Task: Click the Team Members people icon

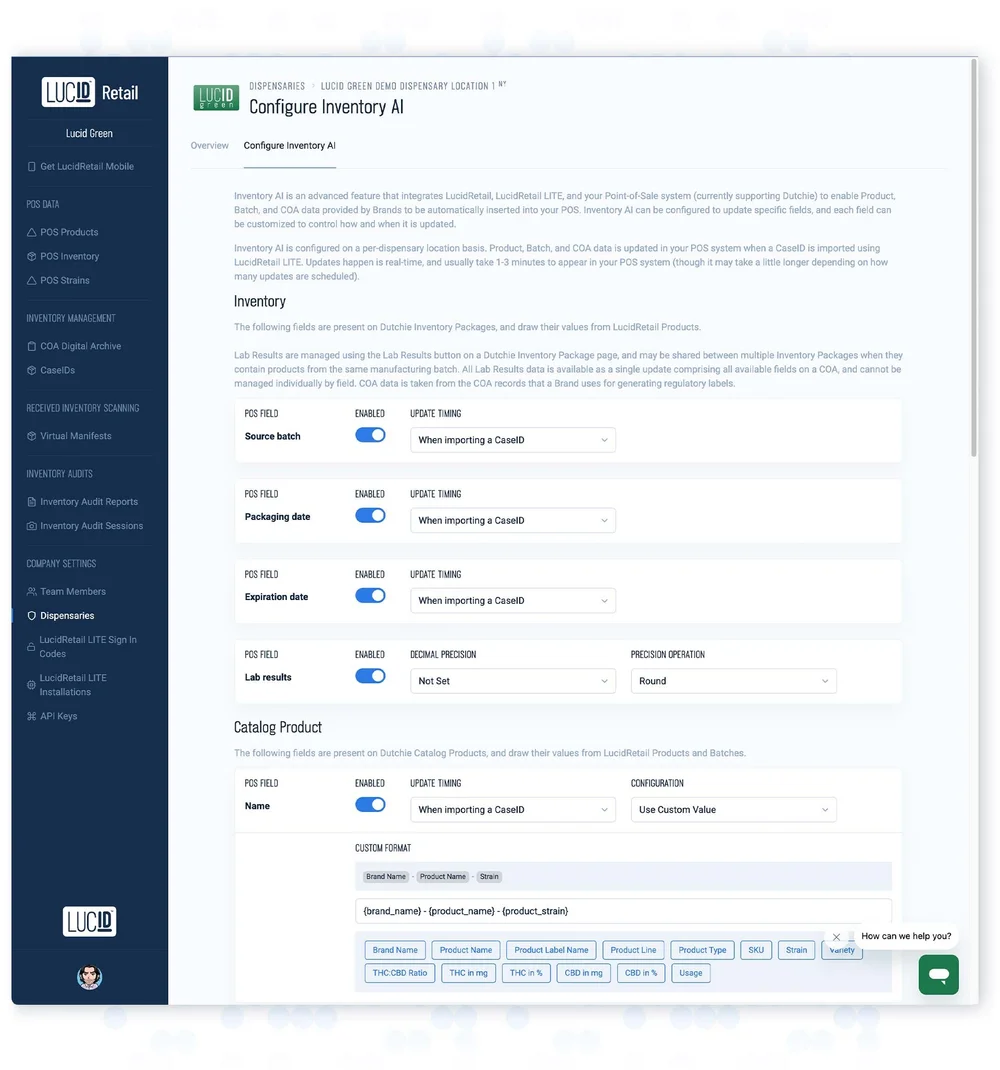Action: point(31,592)
